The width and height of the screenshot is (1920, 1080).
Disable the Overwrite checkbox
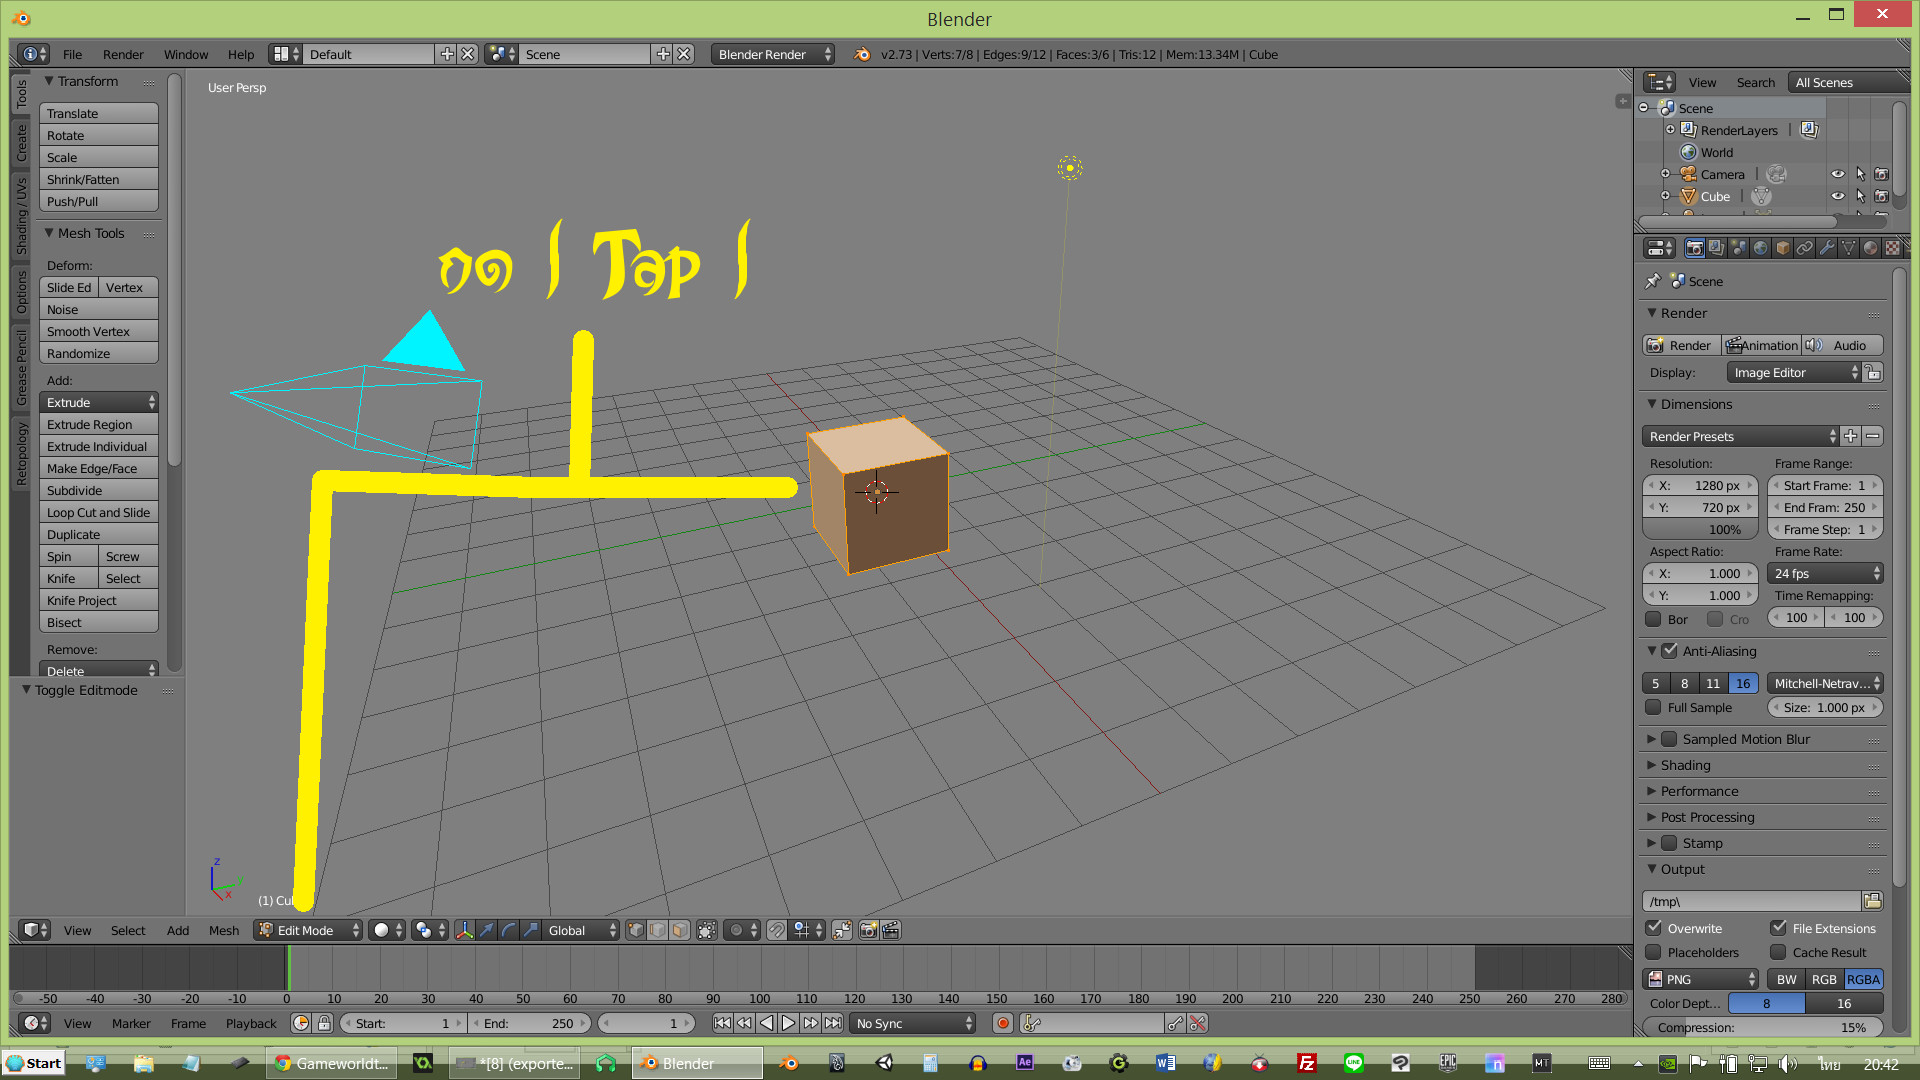point(1654,928)
